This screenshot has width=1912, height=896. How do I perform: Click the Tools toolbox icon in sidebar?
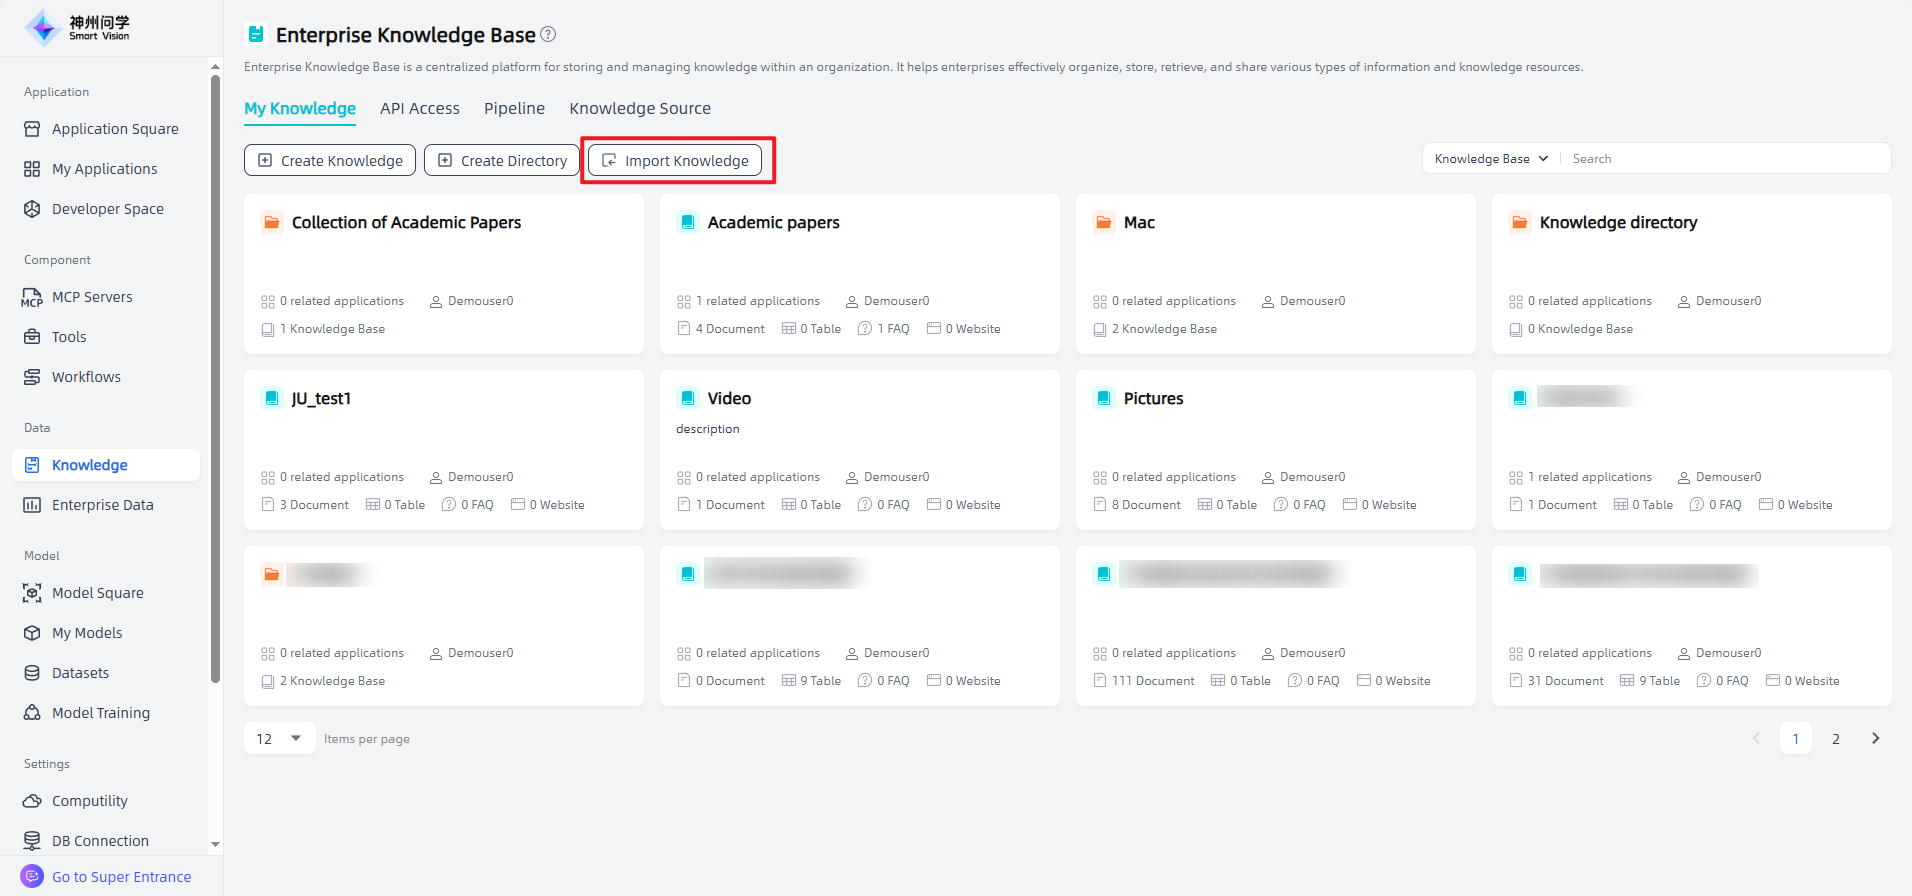32,337
